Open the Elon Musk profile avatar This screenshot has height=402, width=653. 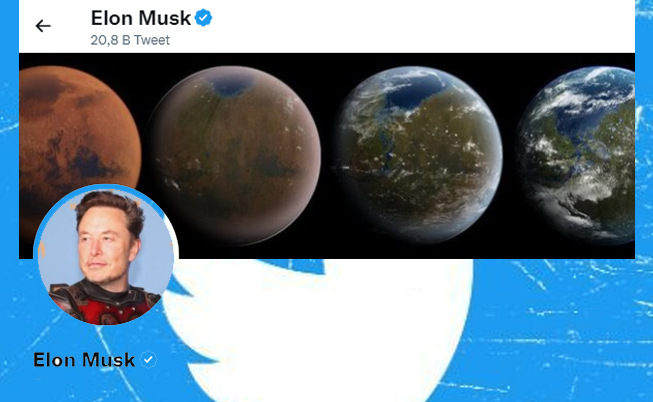(x=106, y=255)
